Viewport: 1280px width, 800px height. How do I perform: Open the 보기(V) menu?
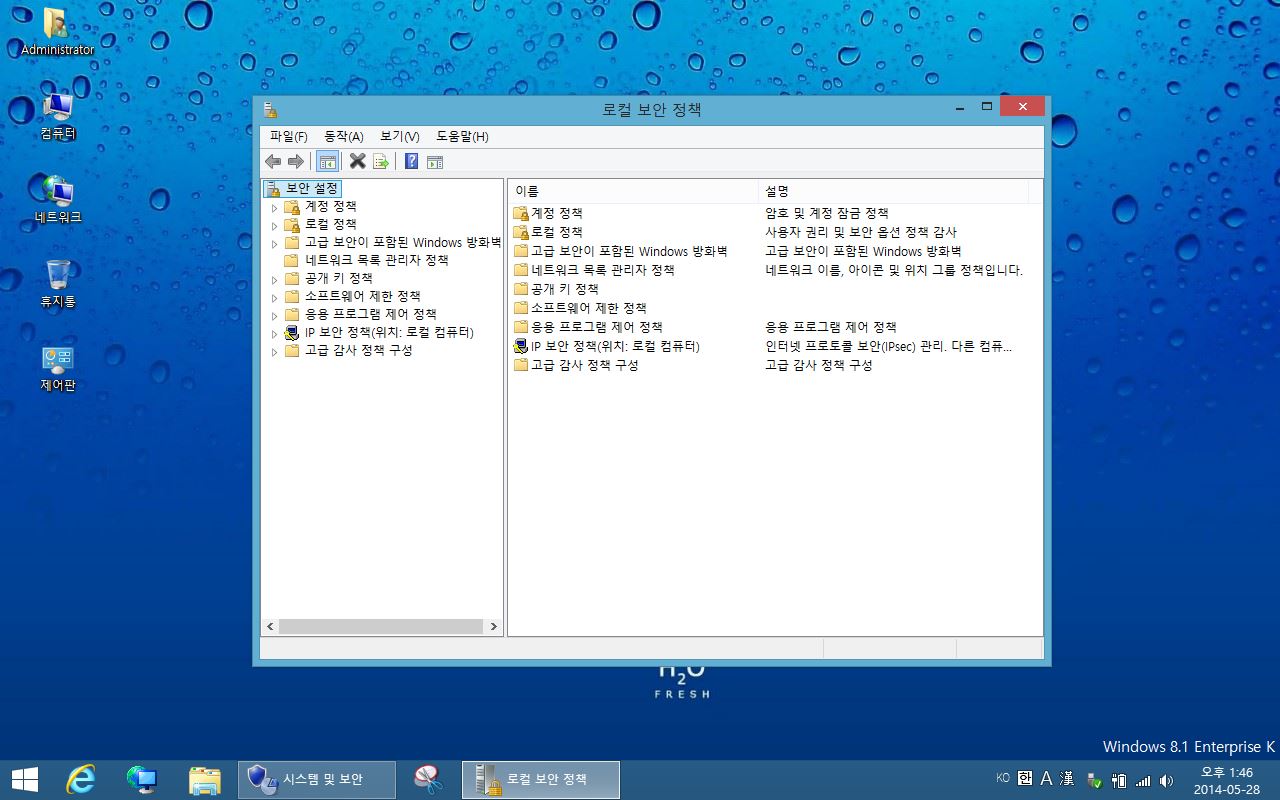(x=399, y=136)
